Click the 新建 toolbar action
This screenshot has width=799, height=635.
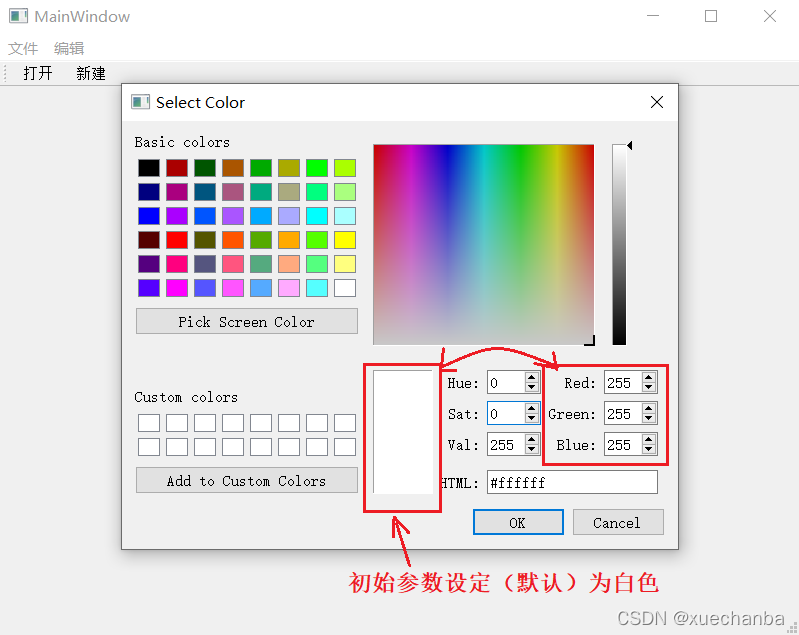tap(91, 73)
